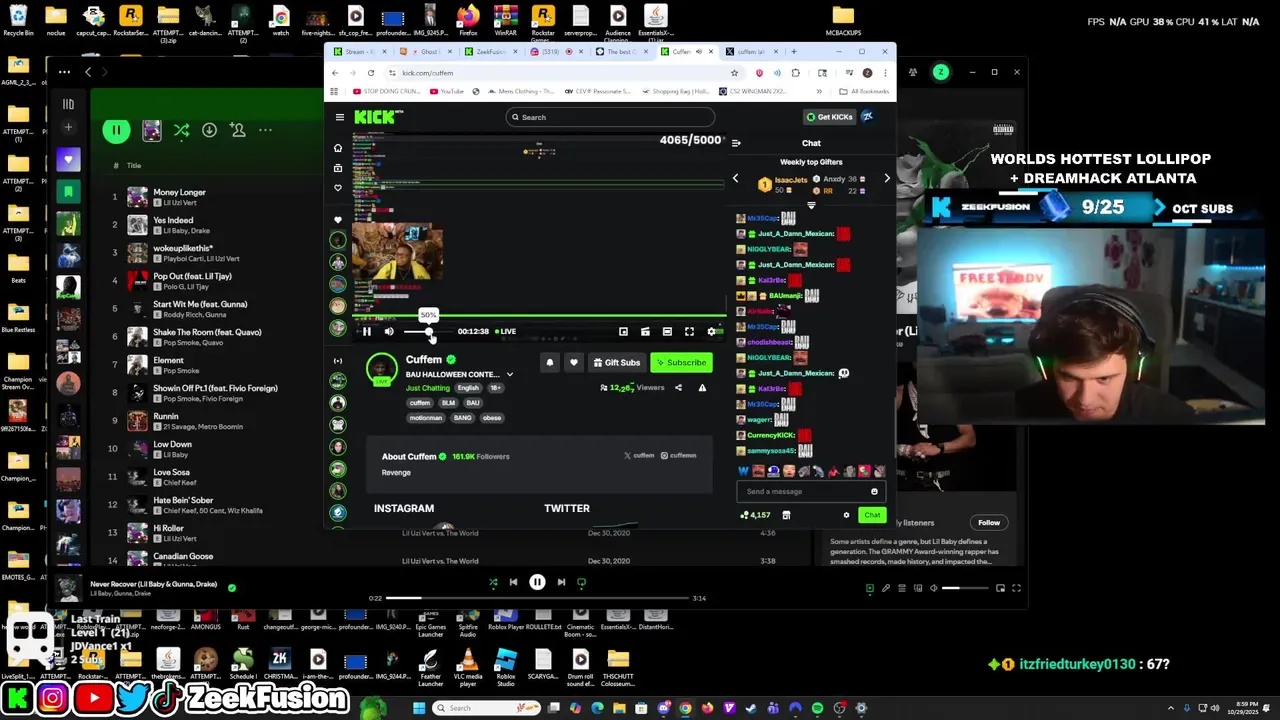Open Chrome extensions puzzle icon

(x=795, y=73)
